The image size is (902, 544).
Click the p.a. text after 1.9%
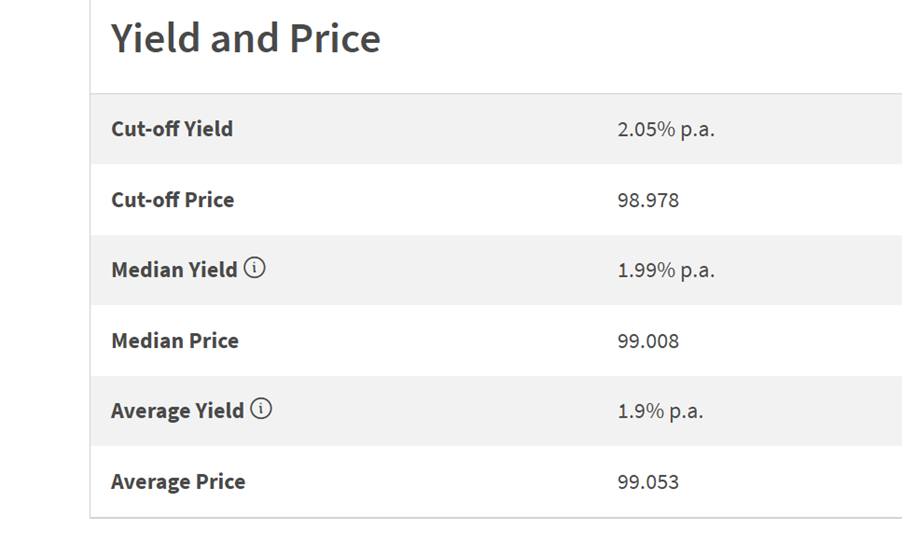686,413
